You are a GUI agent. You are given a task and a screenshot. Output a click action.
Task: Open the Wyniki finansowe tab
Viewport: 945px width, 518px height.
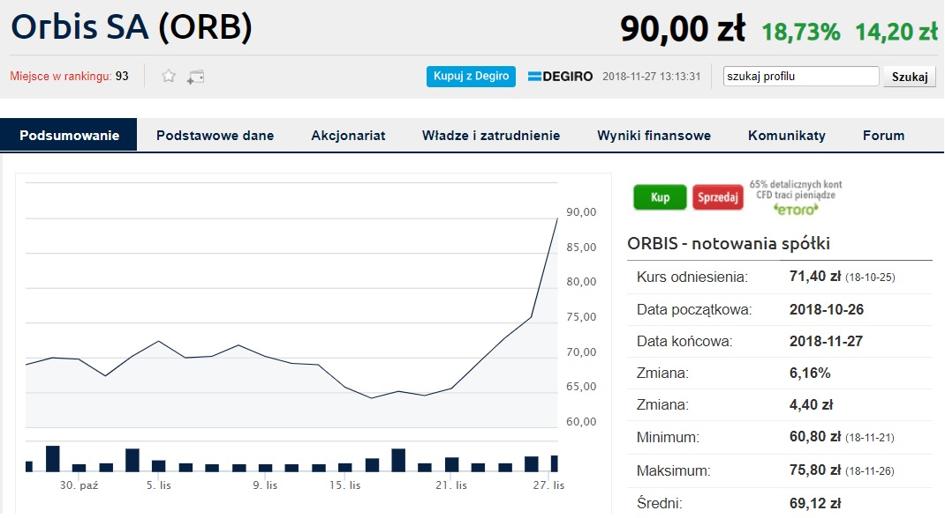point(654,135)
